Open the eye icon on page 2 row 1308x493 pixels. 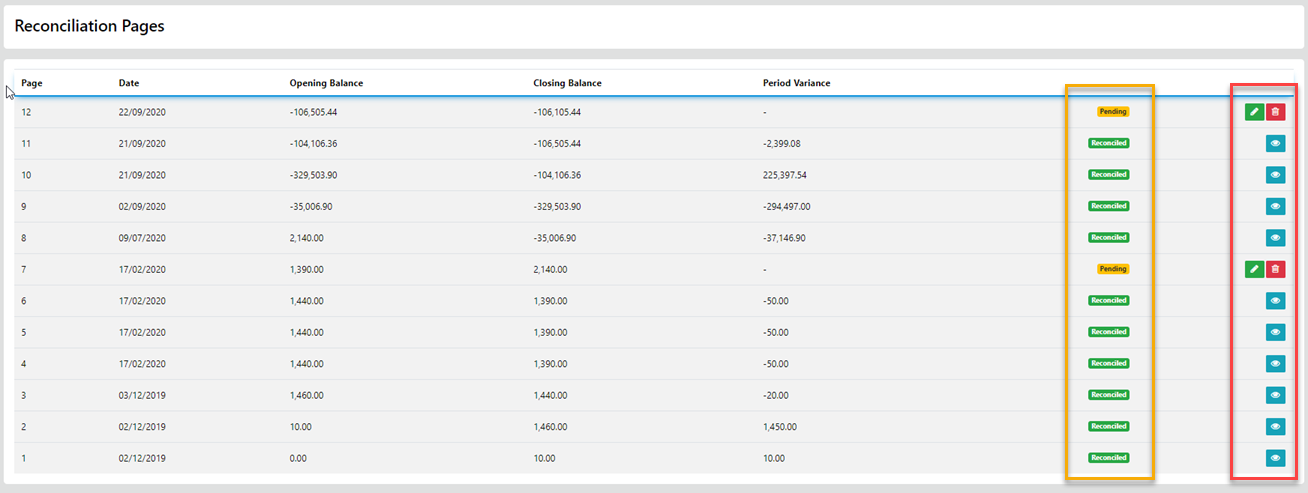(1275, 426)
